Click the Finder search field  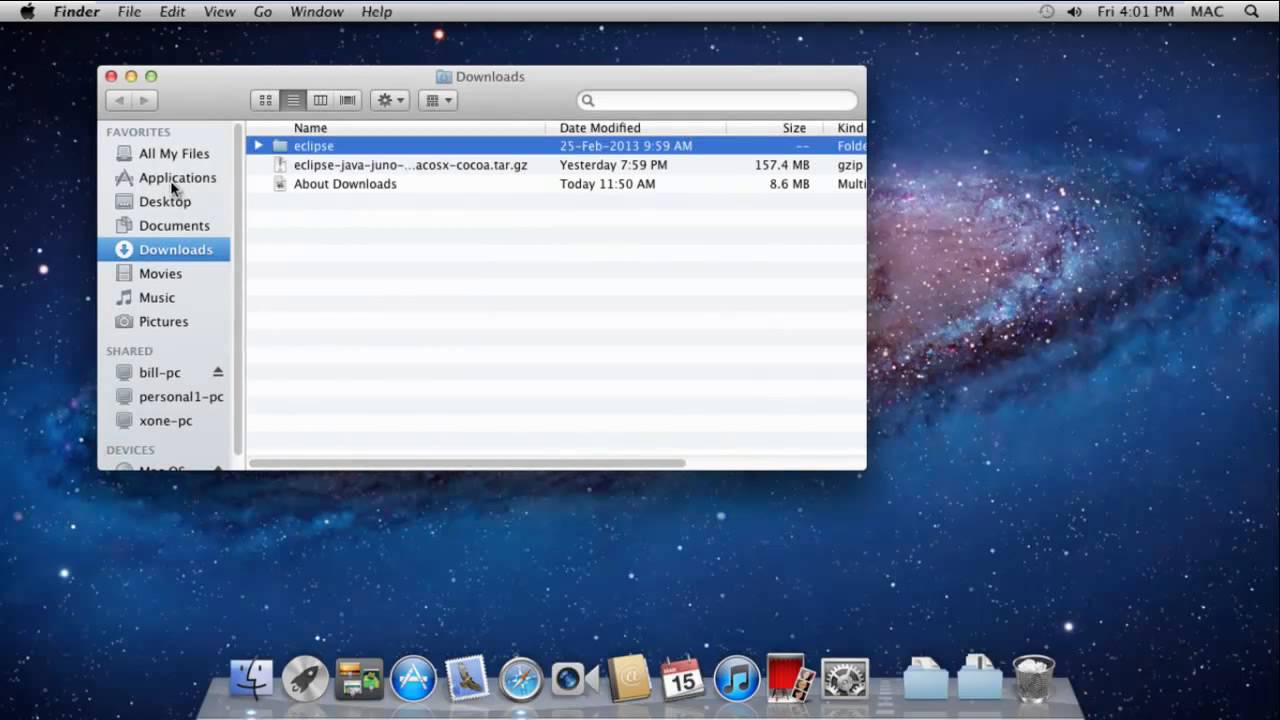point(717,100)
